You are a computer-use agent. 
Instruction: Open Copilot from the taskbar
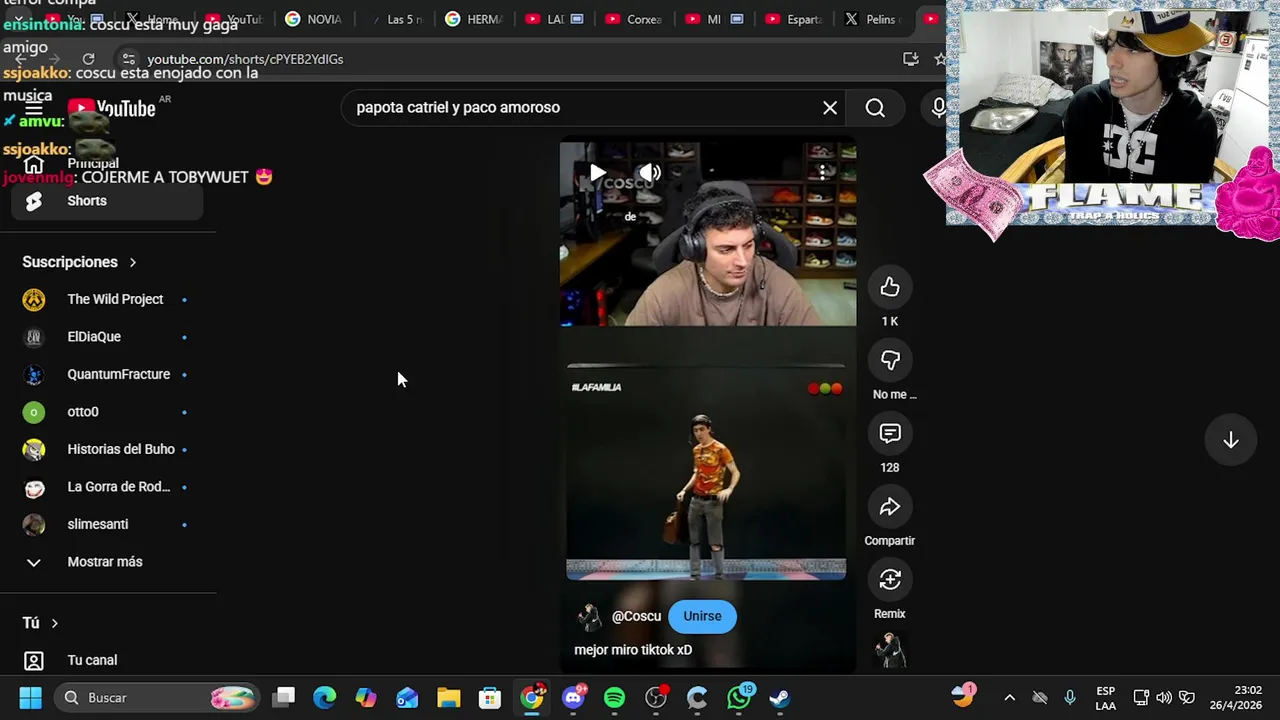pos(366,698)
